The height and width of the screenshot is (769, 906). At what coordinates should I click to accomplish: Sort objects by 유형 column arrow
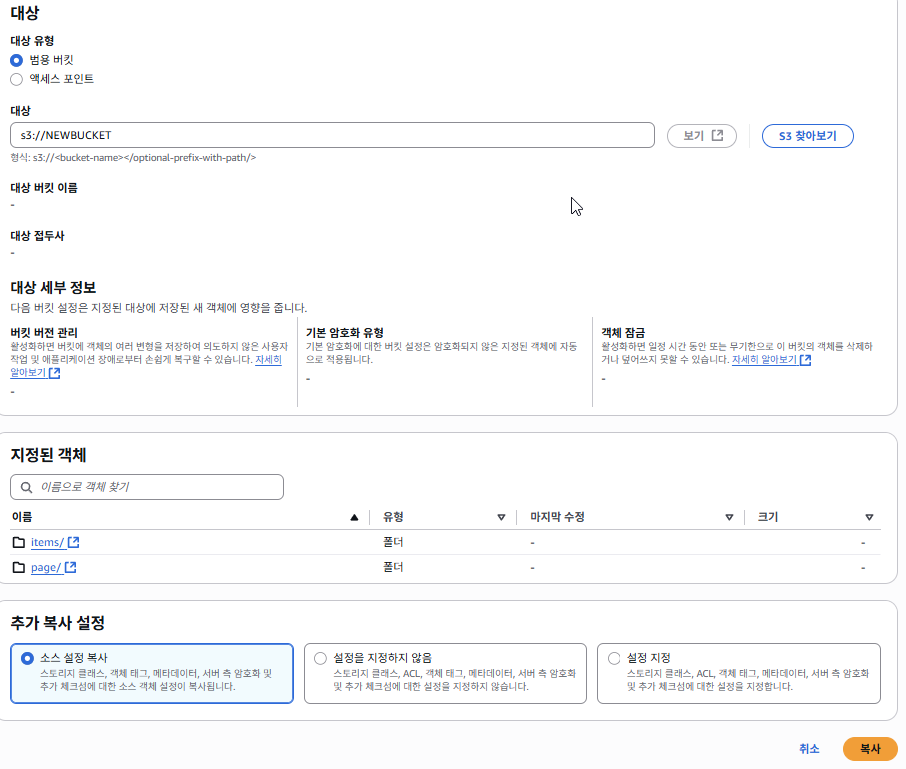tap(501, 517)
